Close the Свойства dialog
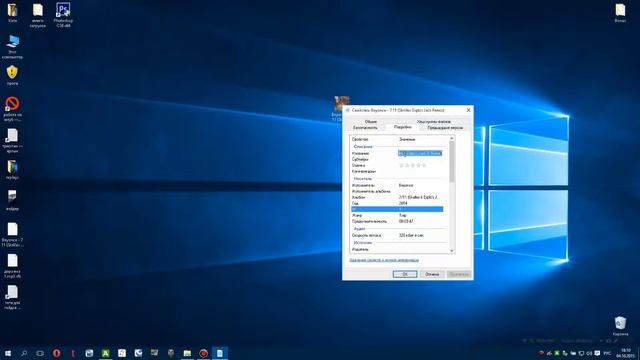640x360 pixels. pos(469,110)
